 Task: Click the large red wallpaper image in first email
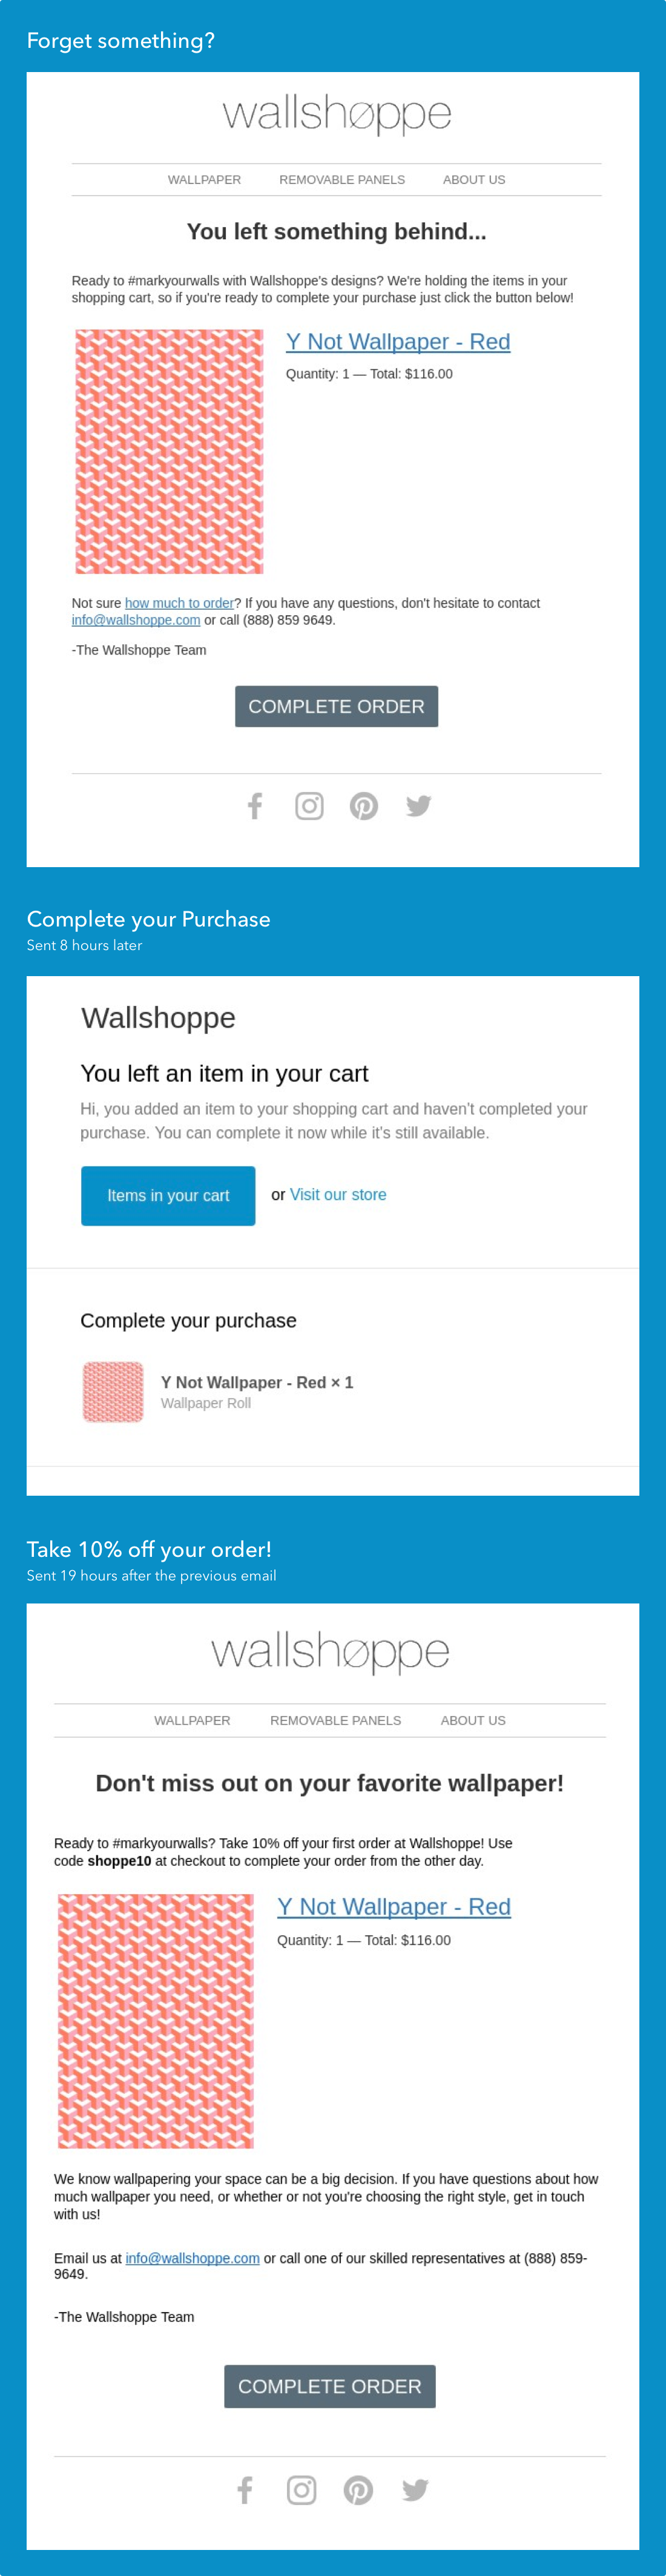pyautogui.click(x=169, y=451)
